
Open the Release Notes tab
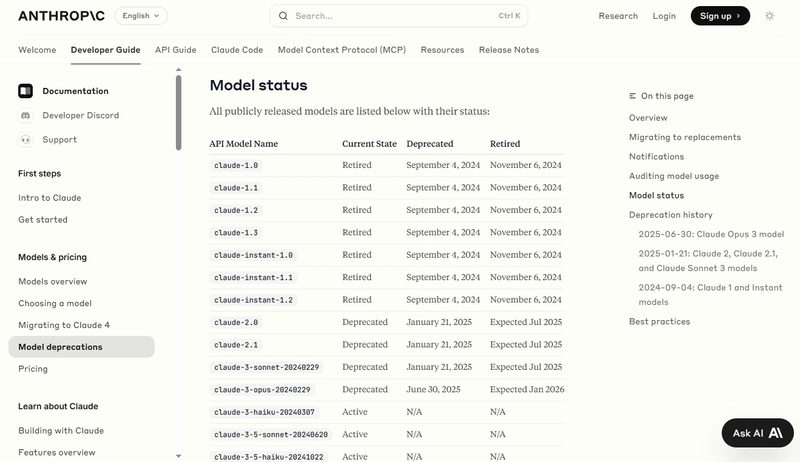tap(509, 50)
